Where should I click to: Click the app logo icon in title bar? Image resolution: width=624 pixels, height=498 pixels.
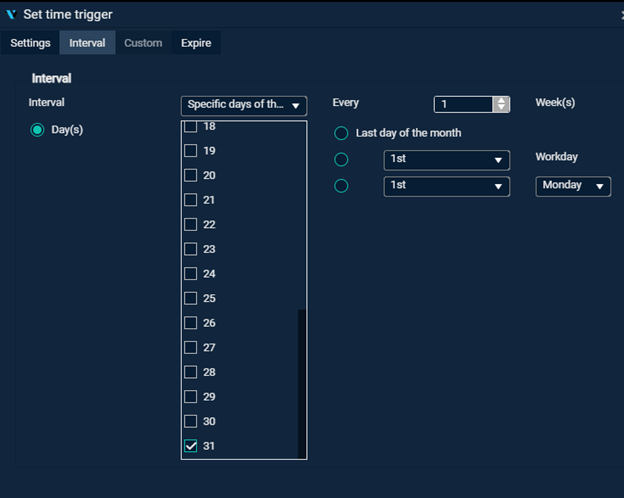pos(11,14)
